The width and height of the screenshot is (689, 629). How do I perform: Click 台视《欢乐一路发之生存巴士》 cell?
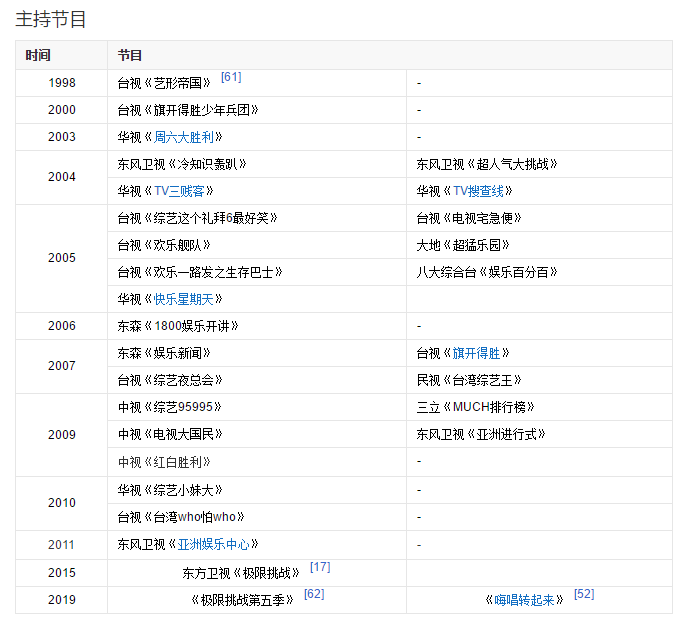pos(257,273)
